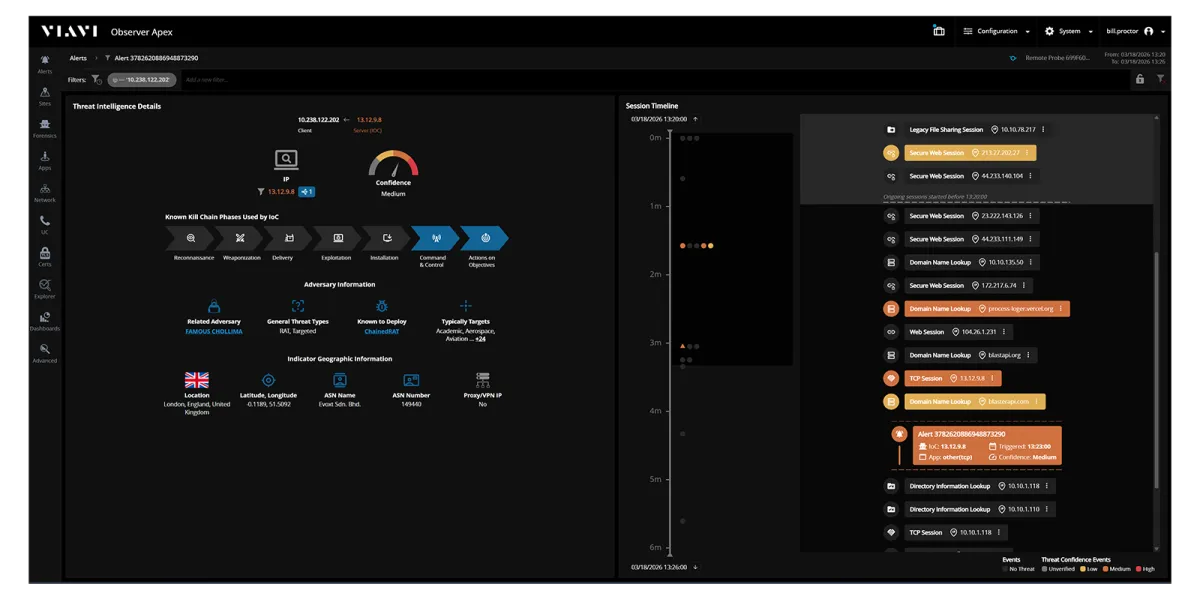Click the TCP Session 10.10.1.118 entry

(956, 532)
